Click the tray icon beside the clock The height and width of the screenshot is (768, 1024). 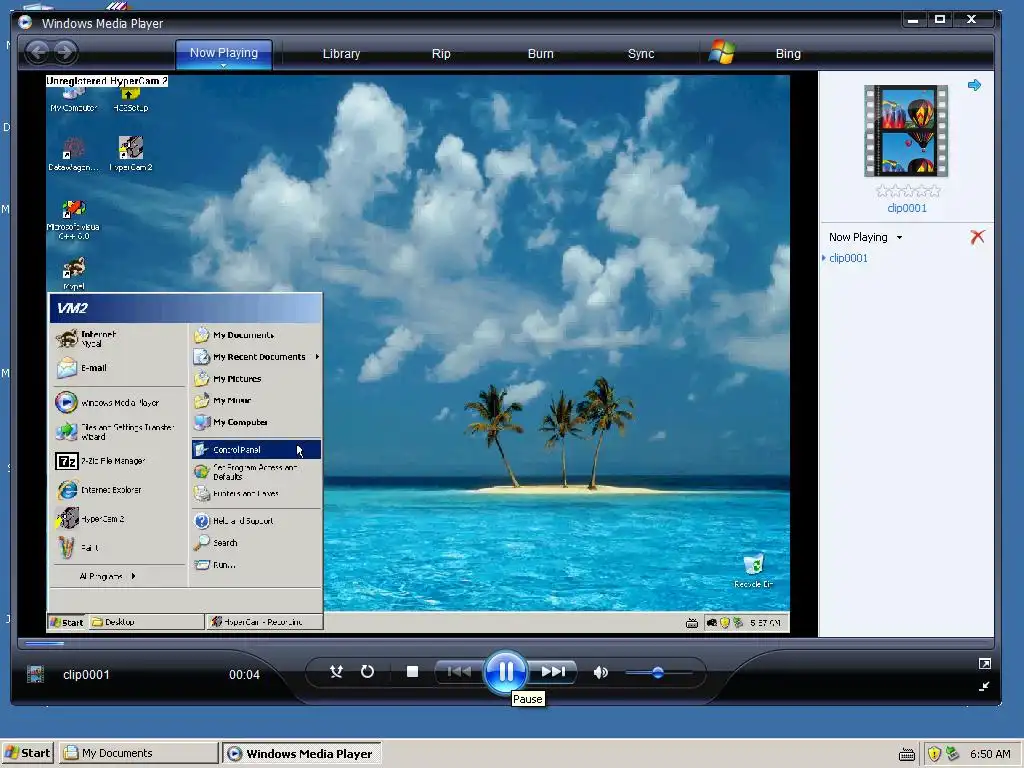click(x=953, y=754)
